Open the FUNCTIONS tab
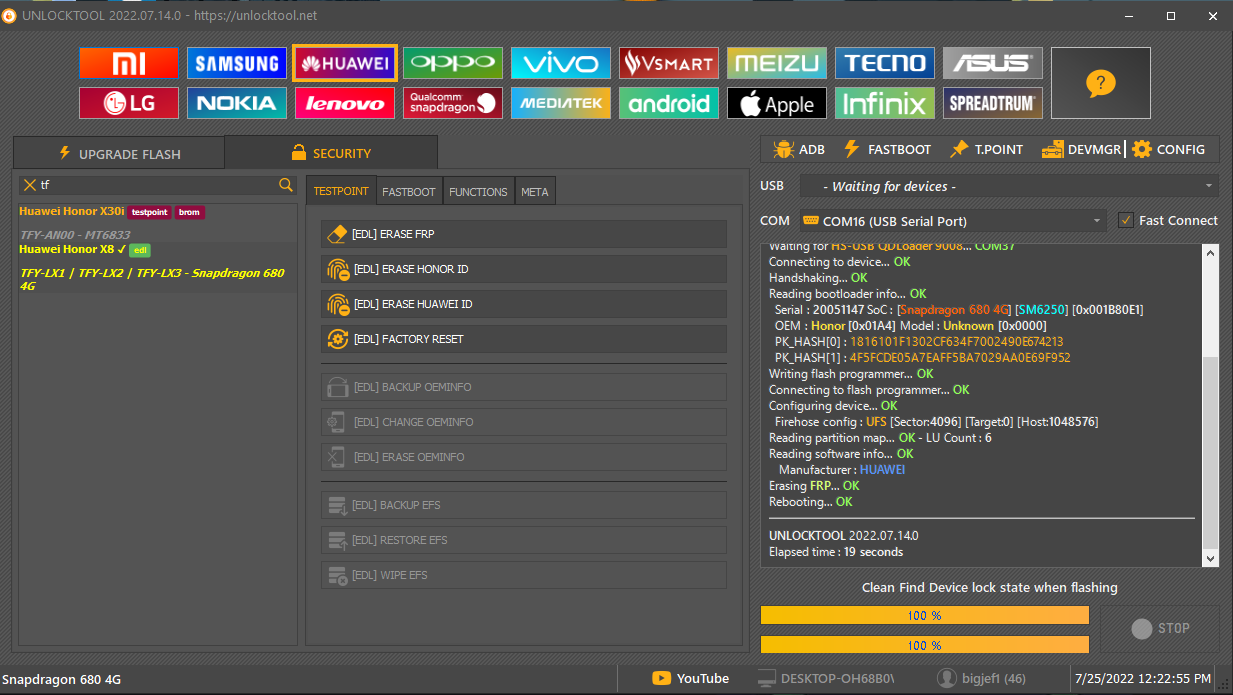 (x=478, y=192)
